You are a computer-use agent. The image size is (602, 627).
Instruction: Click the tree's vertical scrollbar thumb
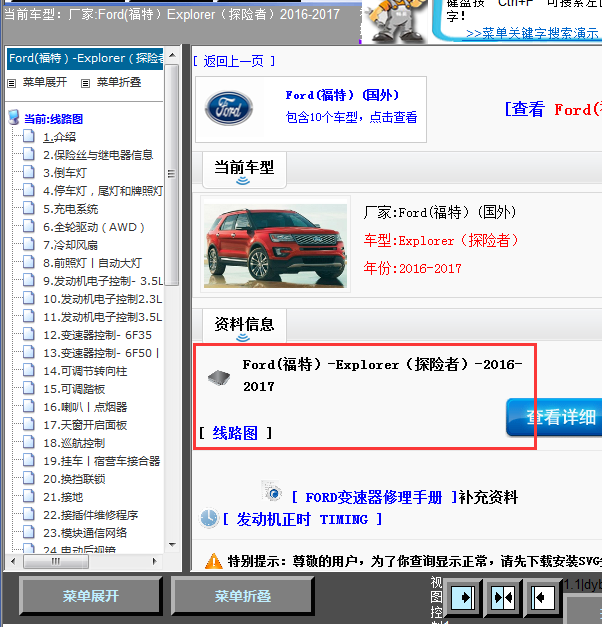pyautogui.click(x=172, y=175)
